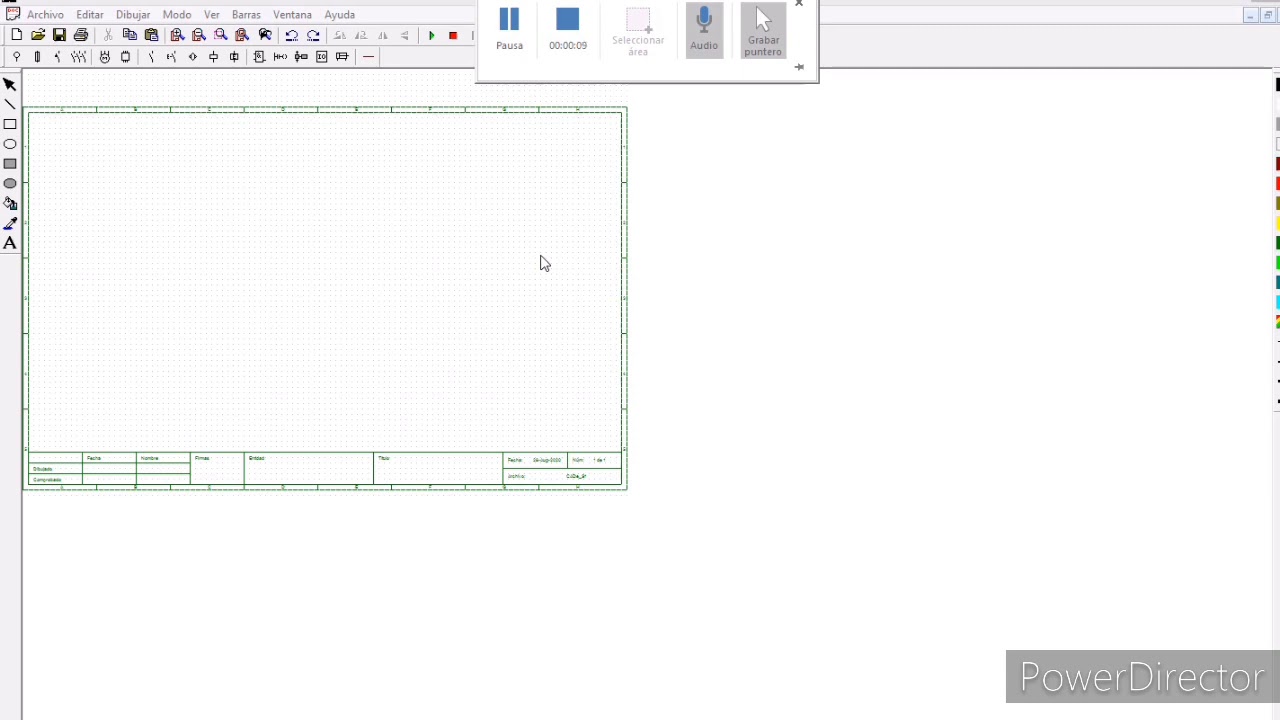The height and width of the screenshot is (720, 1280).
Task: Open the Archivo menu
Action: [x=45, y=15]
